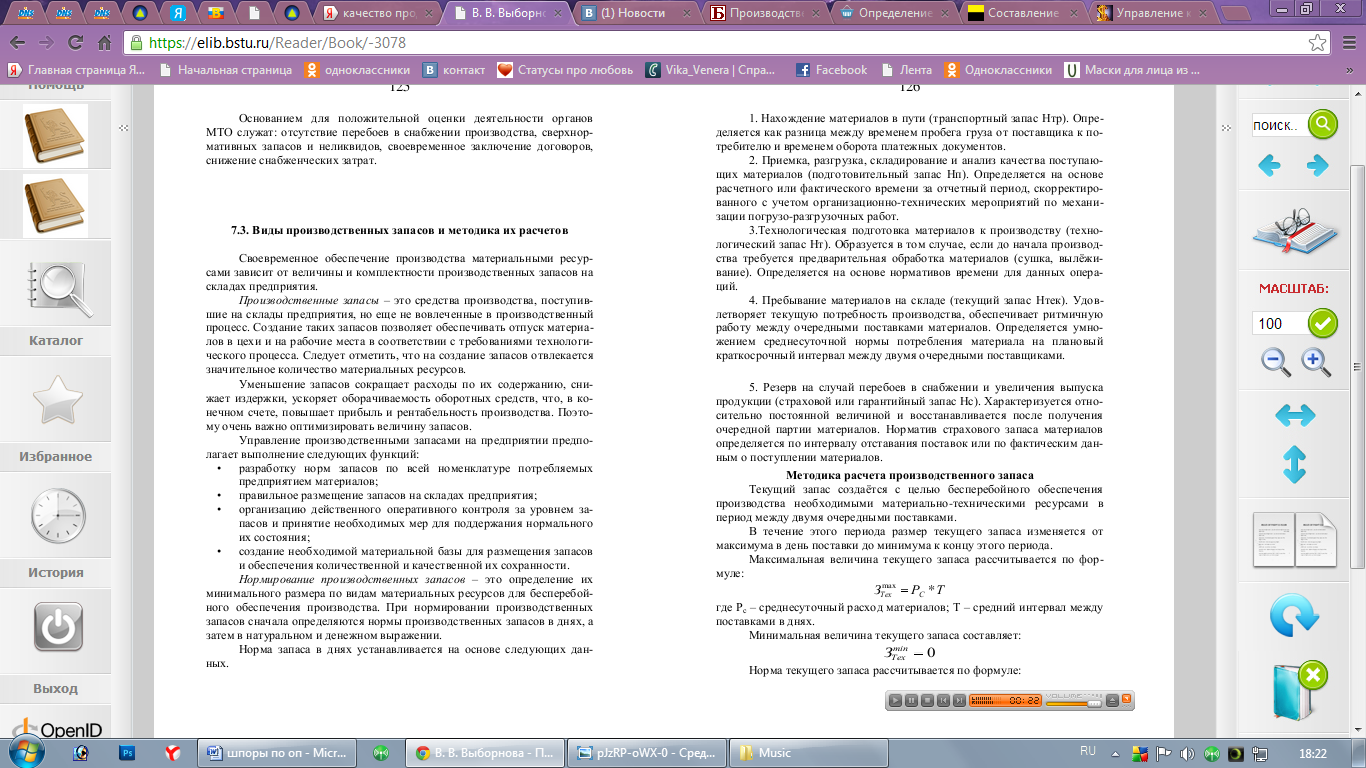Open 'Лента' bookmark
This screenshot has width=1366, height=768.
pyautogui.click(x=906, y=70)
